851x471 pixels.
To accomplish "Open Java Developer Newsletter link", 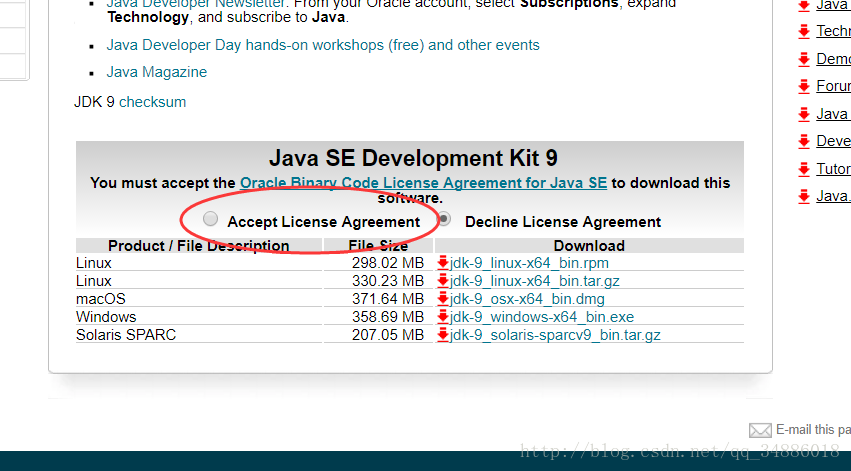I will 195,3.
